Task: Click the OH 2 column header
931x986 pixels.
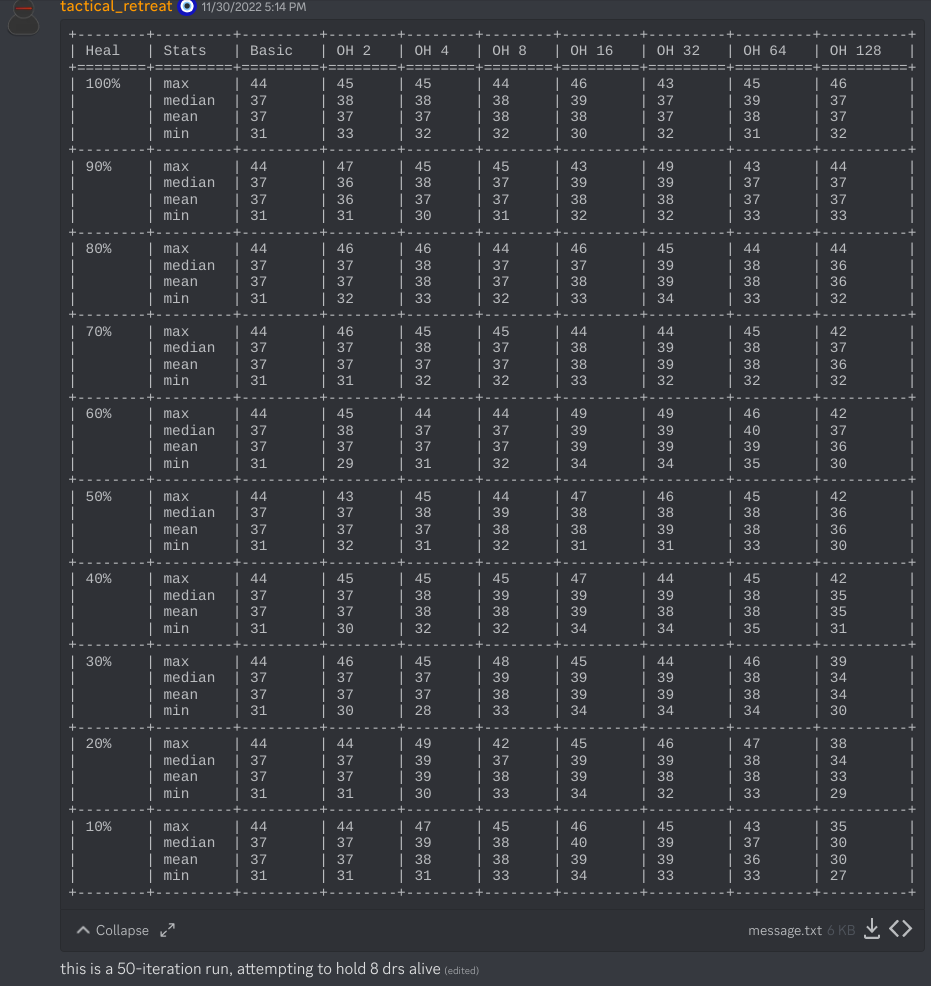Action: [x=353, y=50]
